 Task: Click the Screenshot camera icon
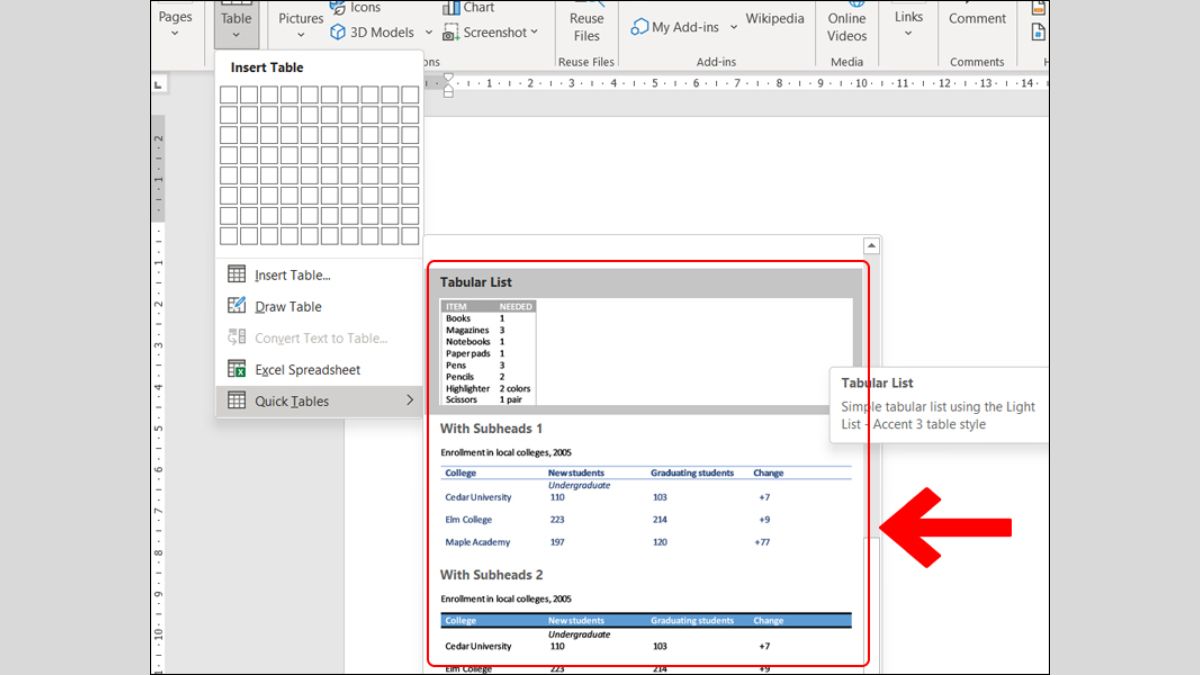click(451, 32)
